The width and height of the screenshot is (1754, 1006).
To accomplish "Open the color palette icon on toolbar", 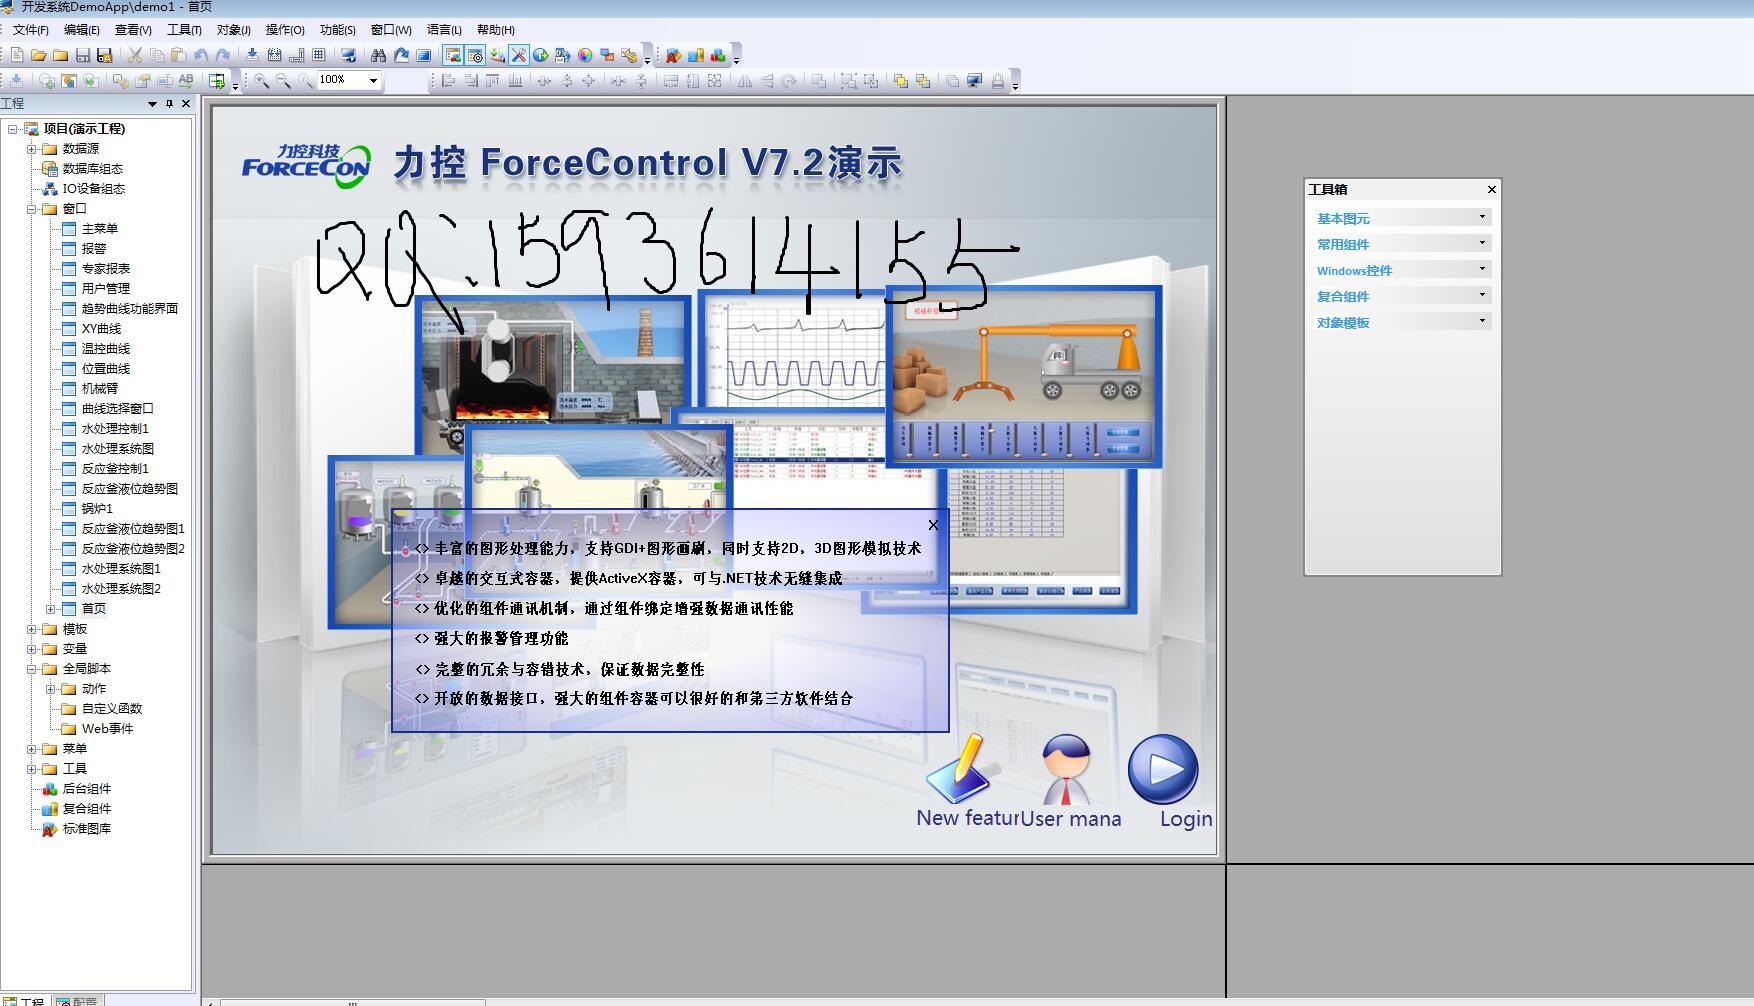I will click(583, 57).
